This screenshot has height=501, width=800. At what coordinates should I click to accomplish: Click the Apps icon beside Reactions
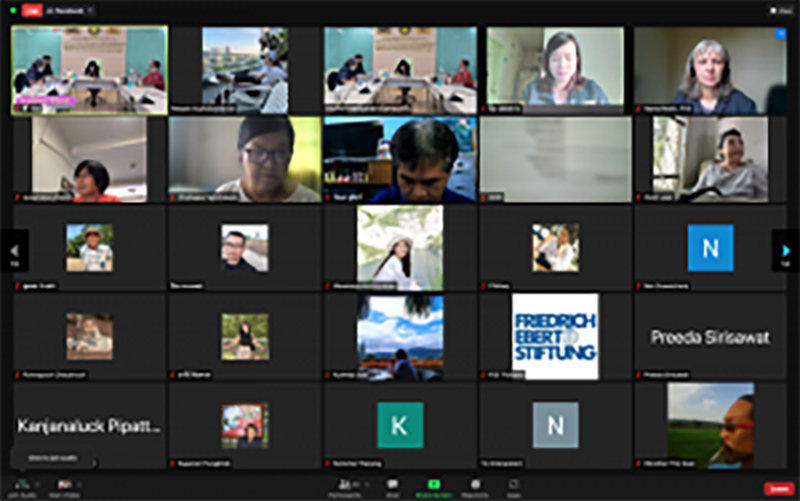click(x=513, y=486)
